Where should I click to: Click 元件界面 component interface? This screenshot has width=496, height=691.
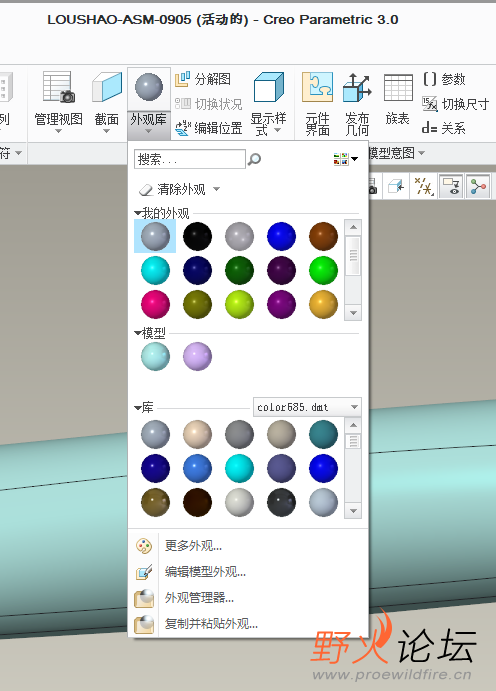317,104
